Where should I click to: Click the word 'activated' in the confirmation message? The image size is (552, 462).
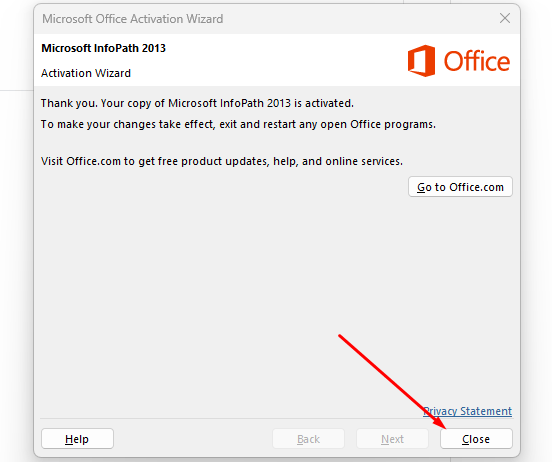pos(329,103)
